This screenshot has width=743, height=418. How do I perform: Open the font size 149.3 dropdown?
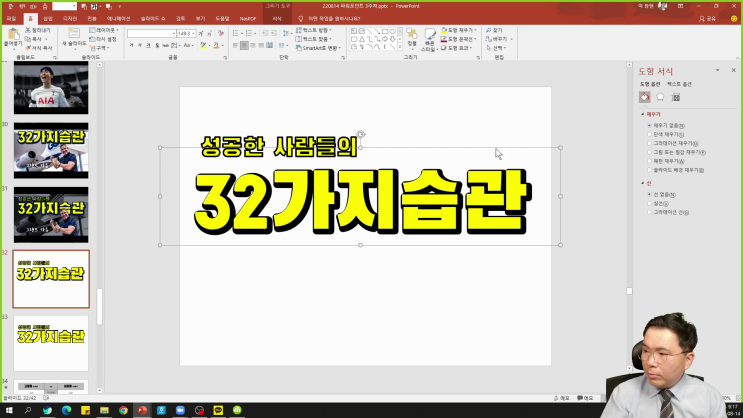[193, 34]
